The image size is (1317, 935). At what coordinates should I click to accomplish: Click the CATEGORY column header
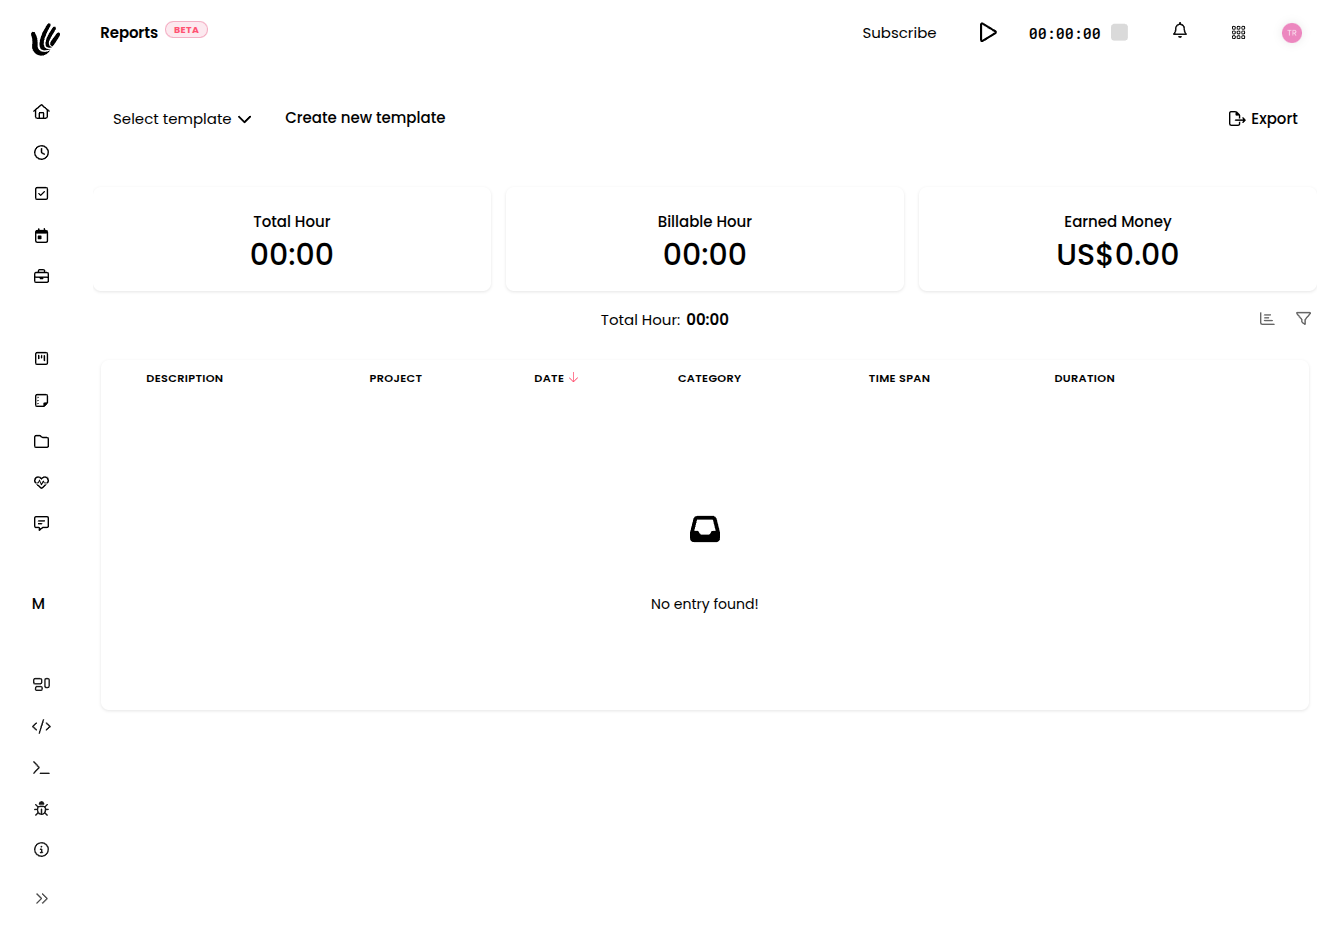click(709, 378)
